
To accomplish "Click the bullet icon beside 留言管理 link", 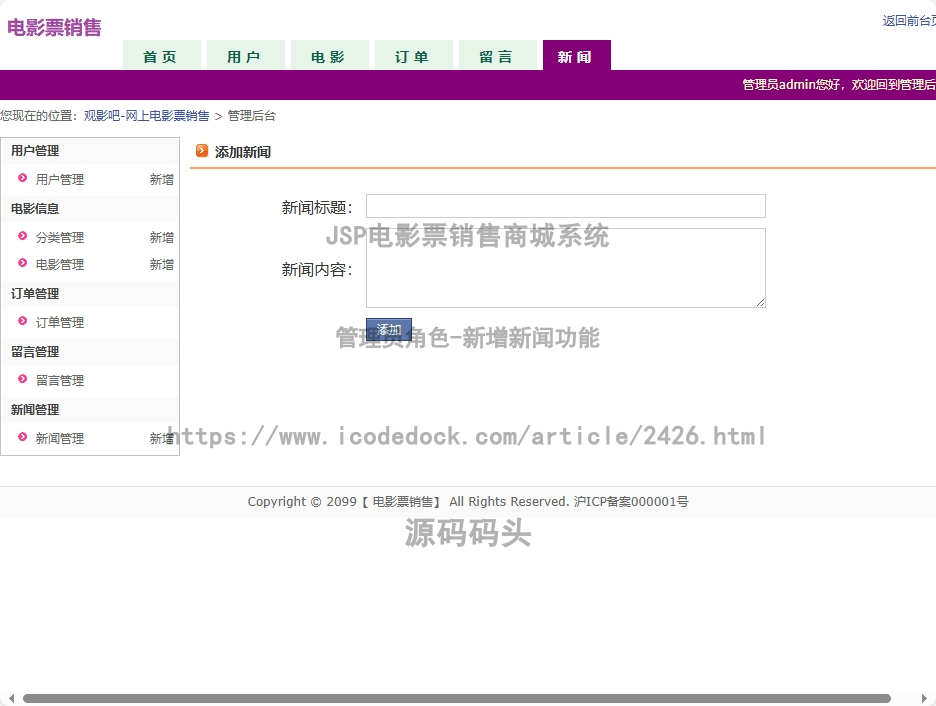I will click(x=23, y=378).
